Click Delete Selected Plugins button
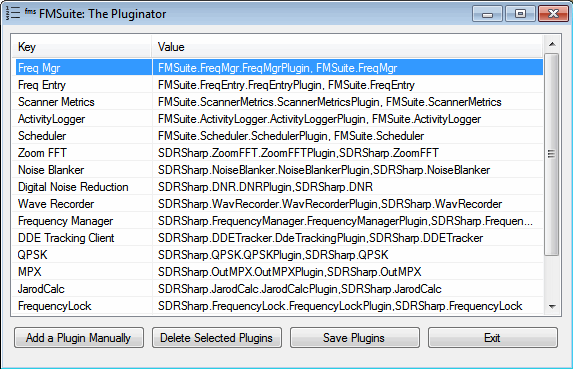 [x=217, y=338]
